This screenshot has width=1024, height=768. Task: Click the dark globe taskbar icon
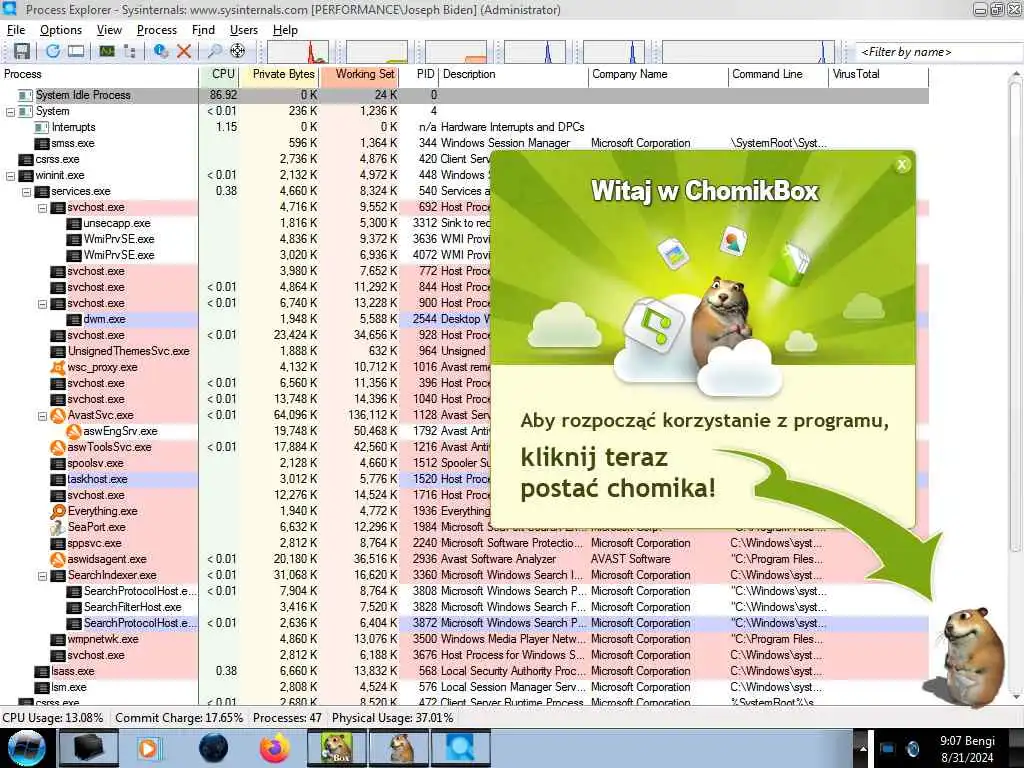tap(213, 748)
